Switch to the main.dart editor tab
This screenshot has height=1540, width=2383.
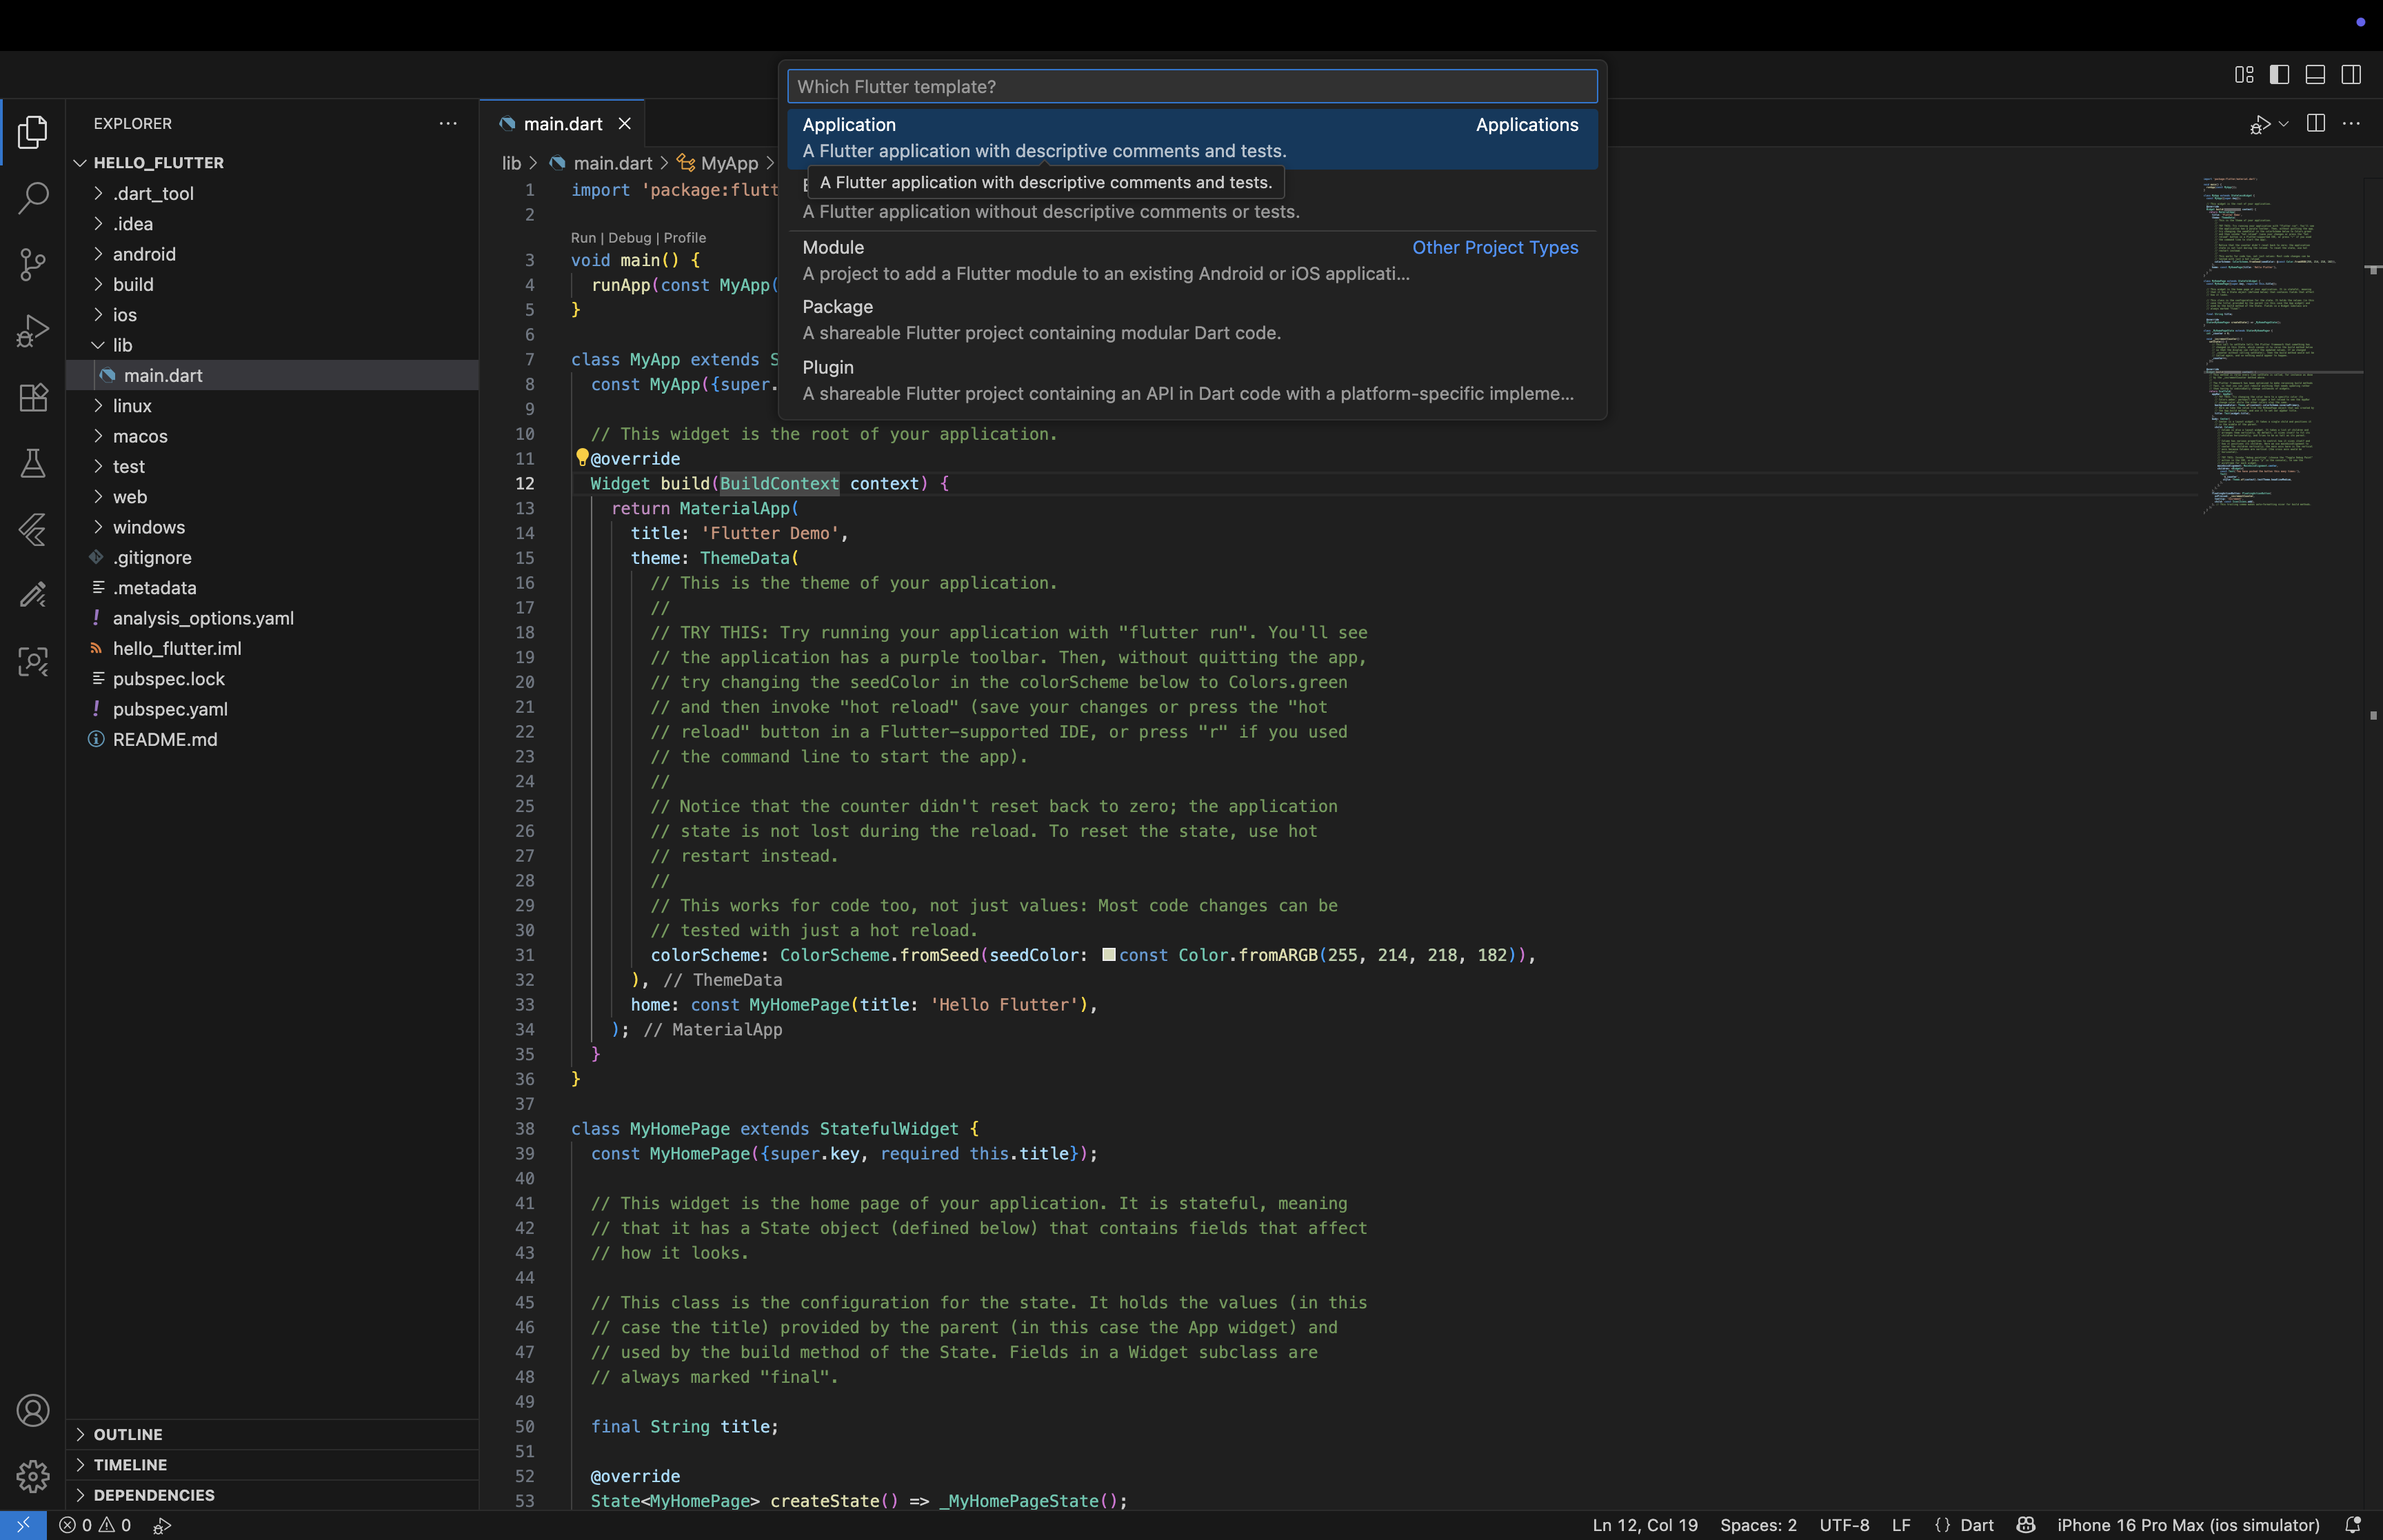point(563,124)
